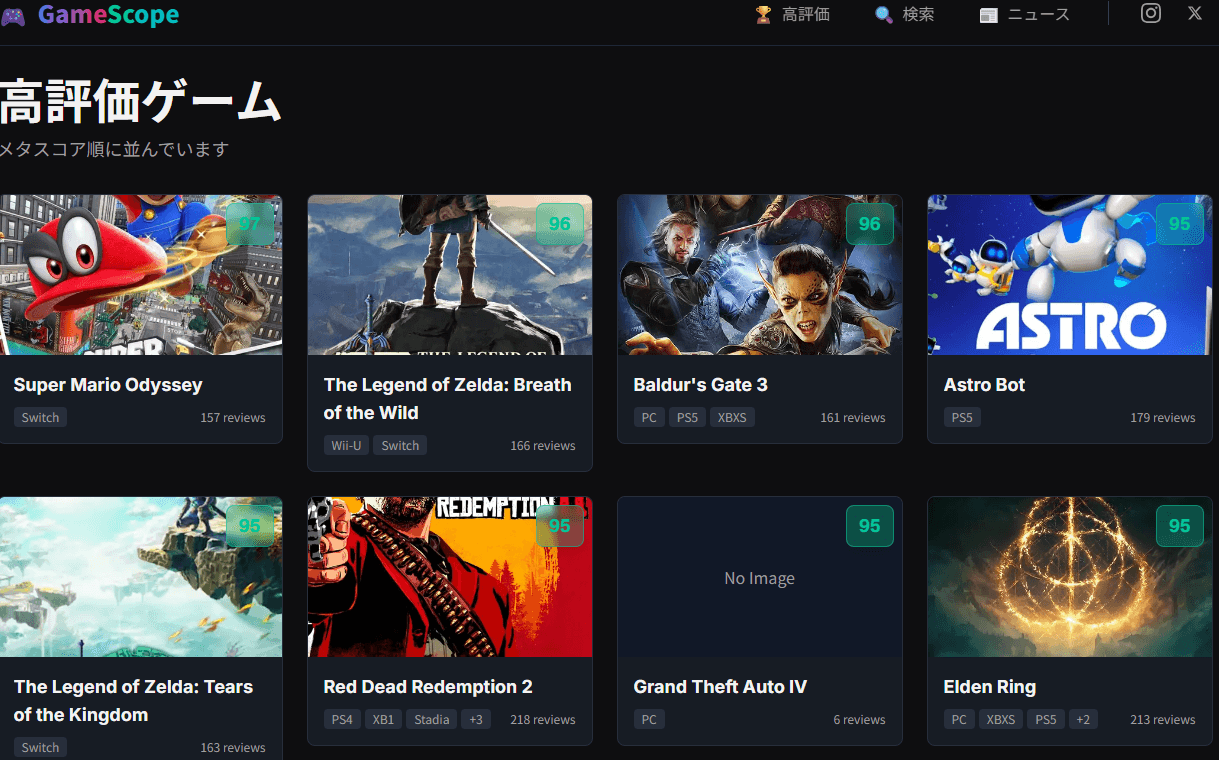This screenshot has height=760, width=1219.
Task: Click the trophy icon beside 高評価
Action: [763, 15]
